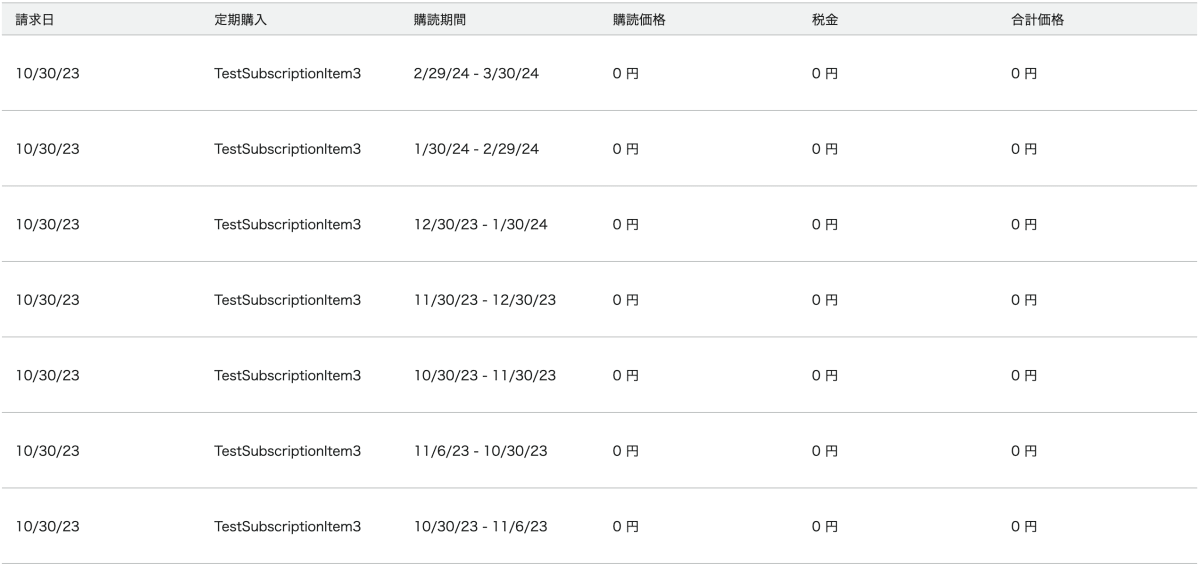
Task: Click the 合計価格 0 円 in the 11/6/23 - 10/30/23 row
Action: point(1024,451)
